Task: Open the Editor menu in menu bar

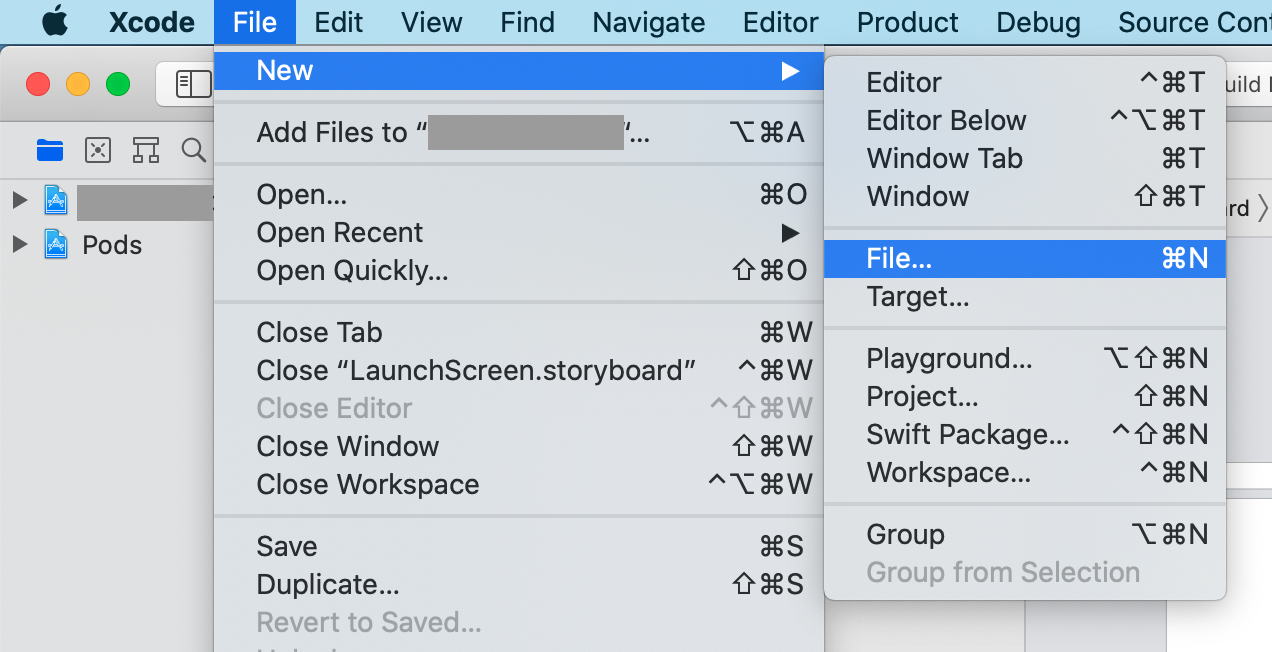Action: pos(781,22)
